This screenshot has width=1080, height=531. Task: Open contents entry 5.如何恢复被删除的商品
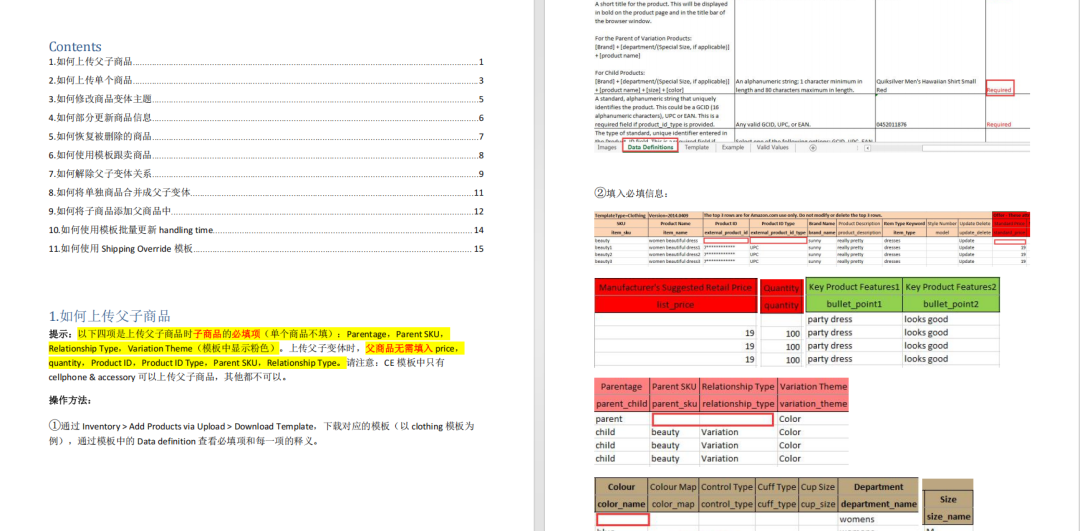click(267, 136)
